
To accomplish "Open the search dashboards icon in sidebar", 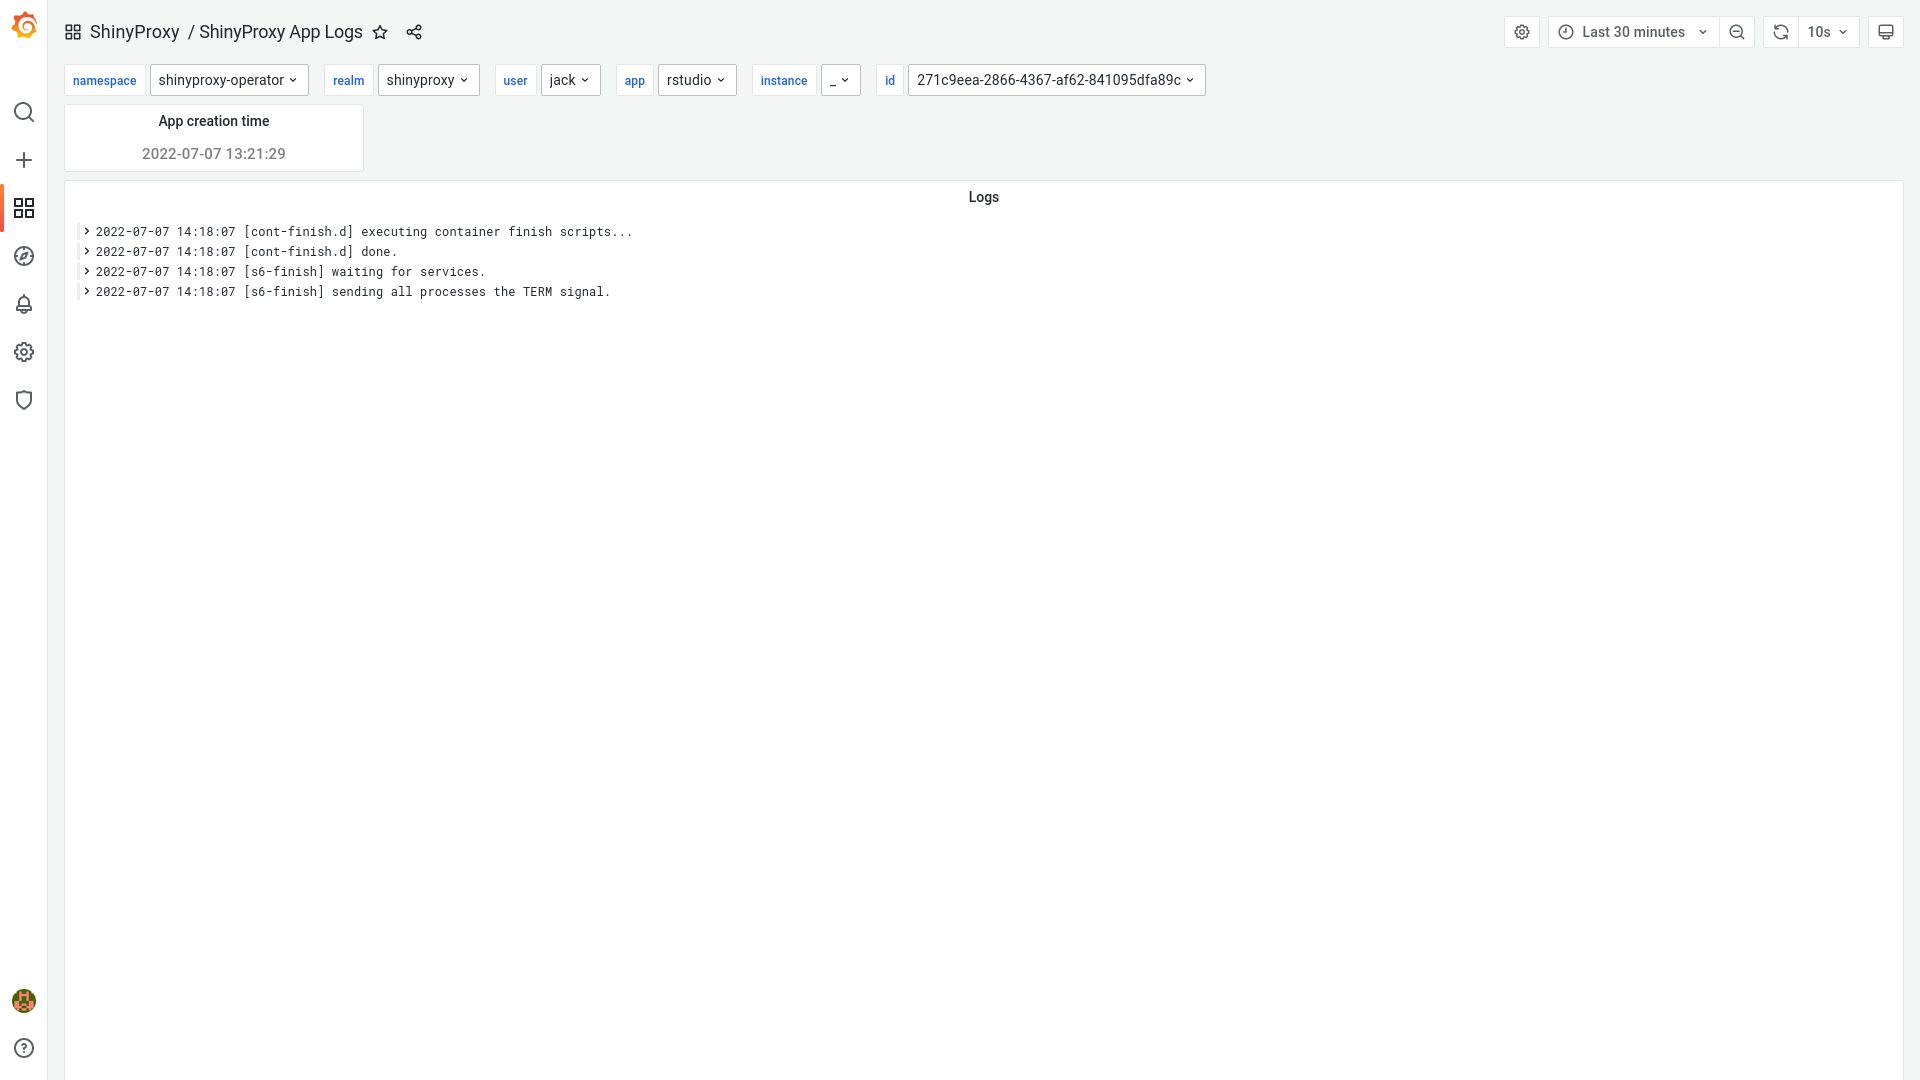I will tap(24, 112).
